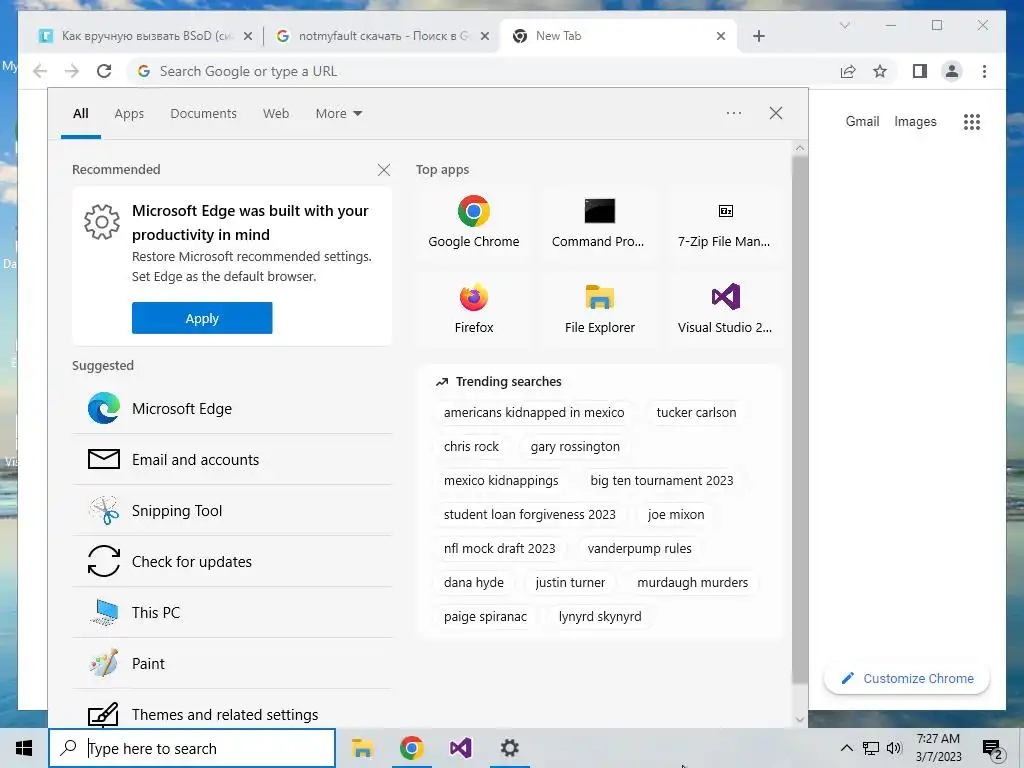
Task: Open a new Chrome tab
Action: (758, 36)
